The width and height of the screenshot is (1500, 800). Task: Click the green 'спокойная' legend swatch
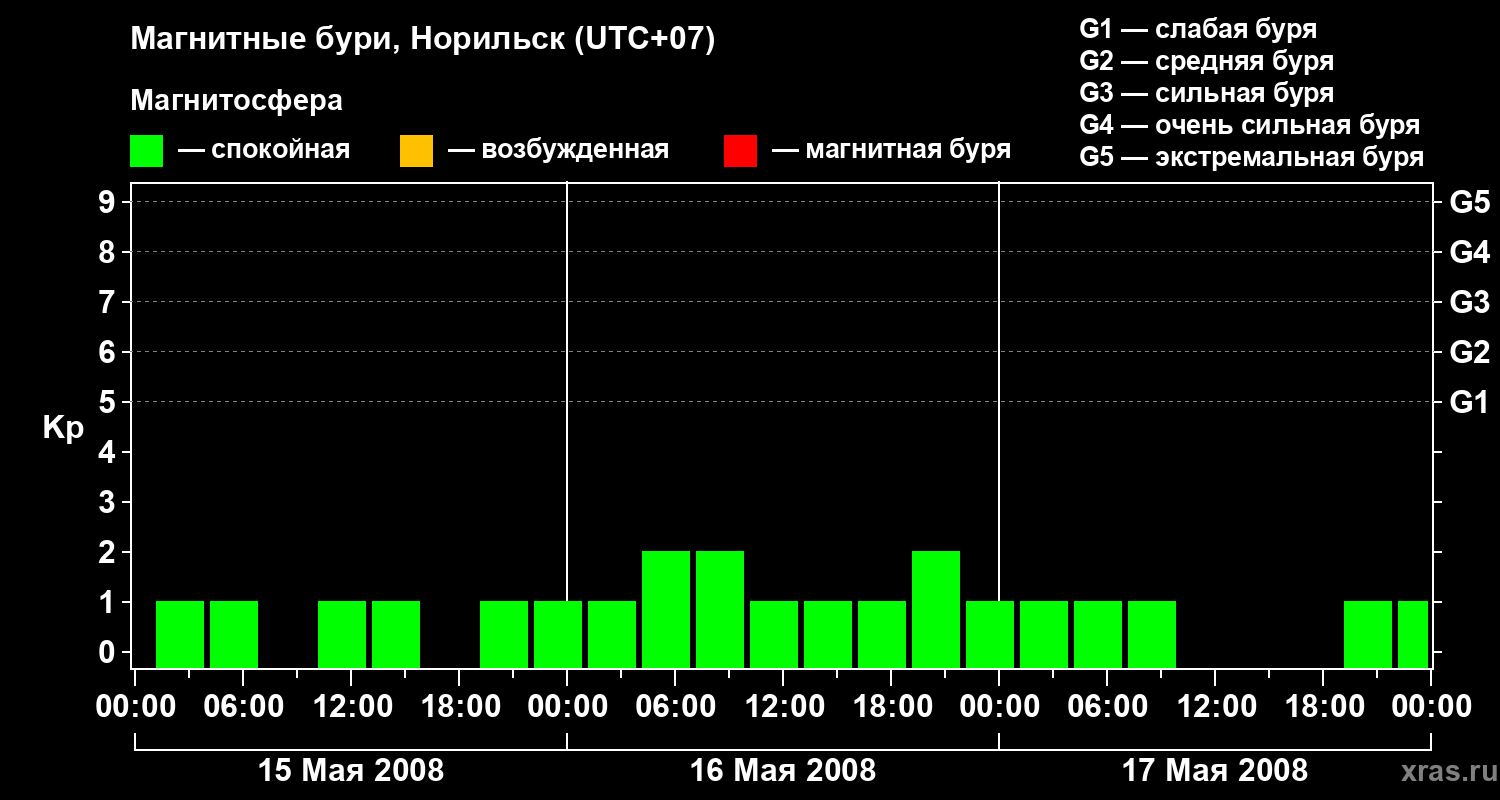tap(147, 151)
